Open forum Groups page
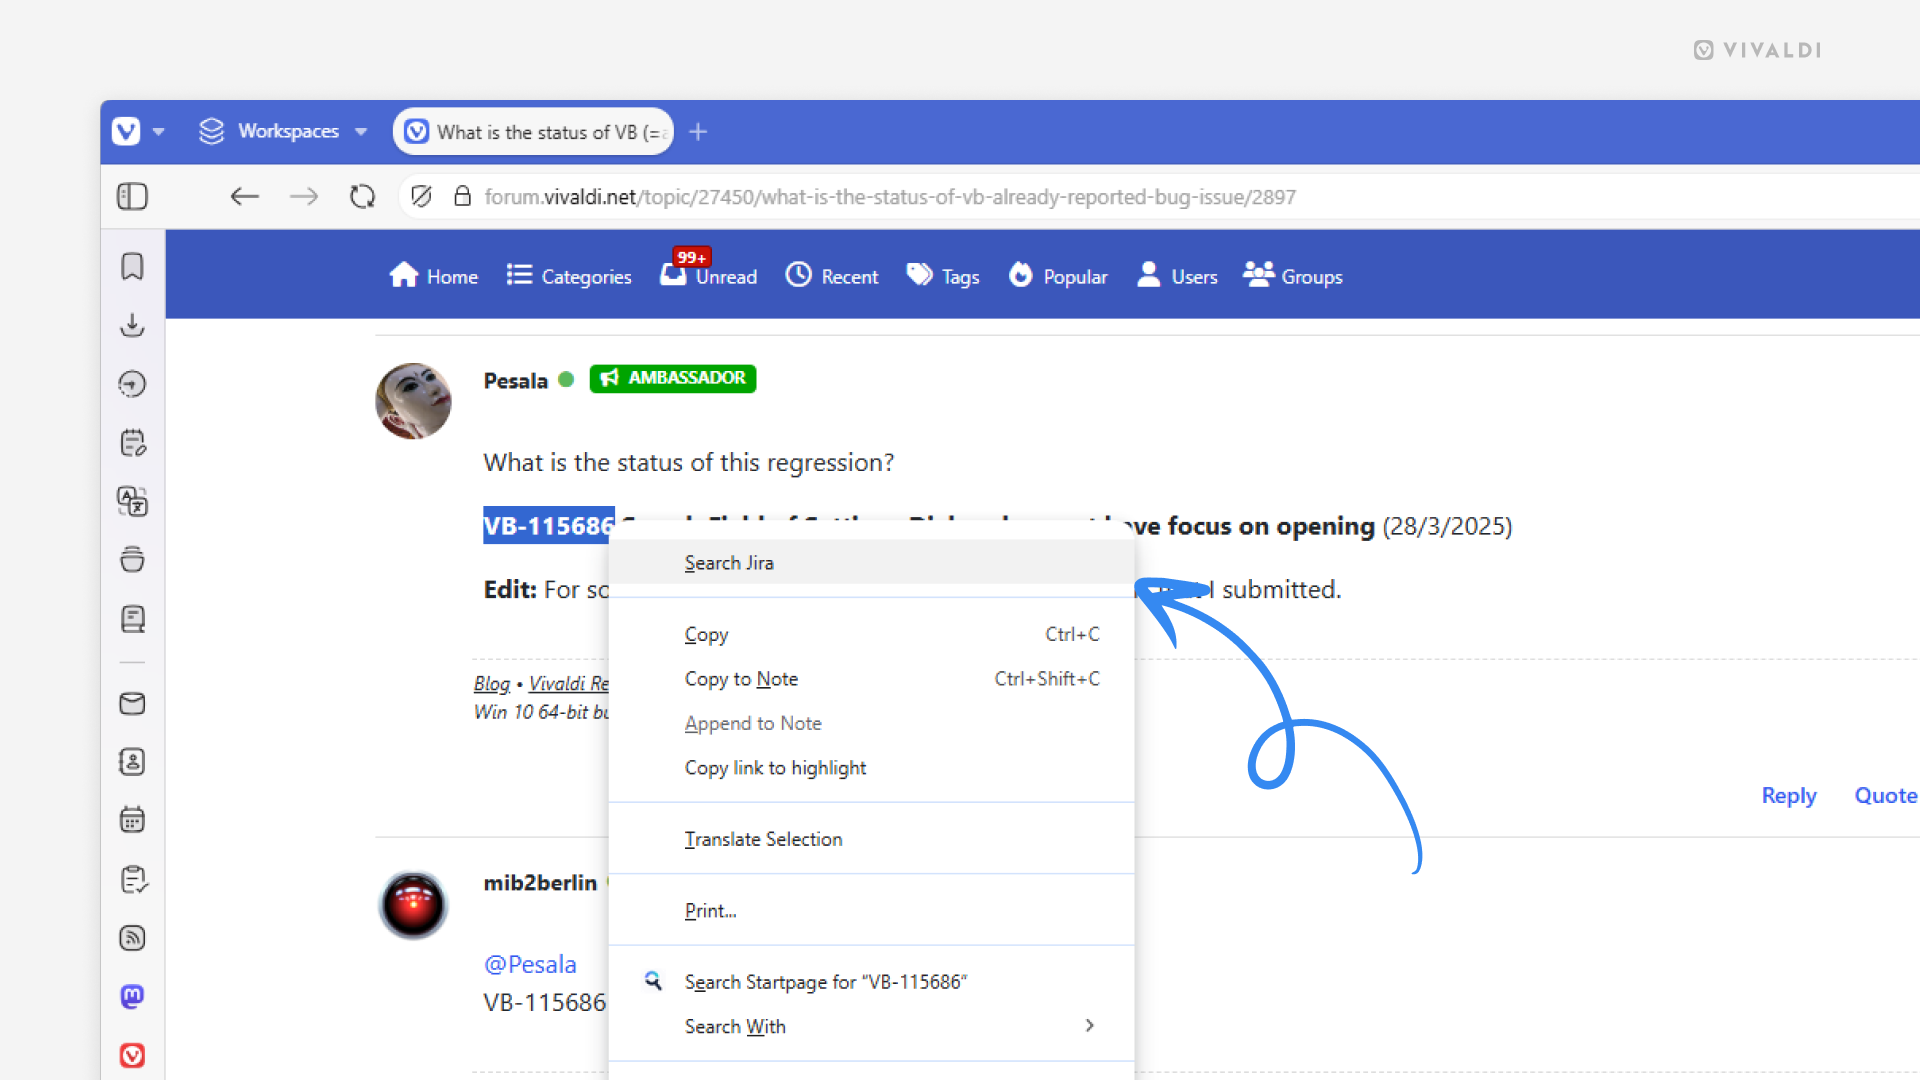Screen dimensions: 1920x1080 click(1293, 276)
